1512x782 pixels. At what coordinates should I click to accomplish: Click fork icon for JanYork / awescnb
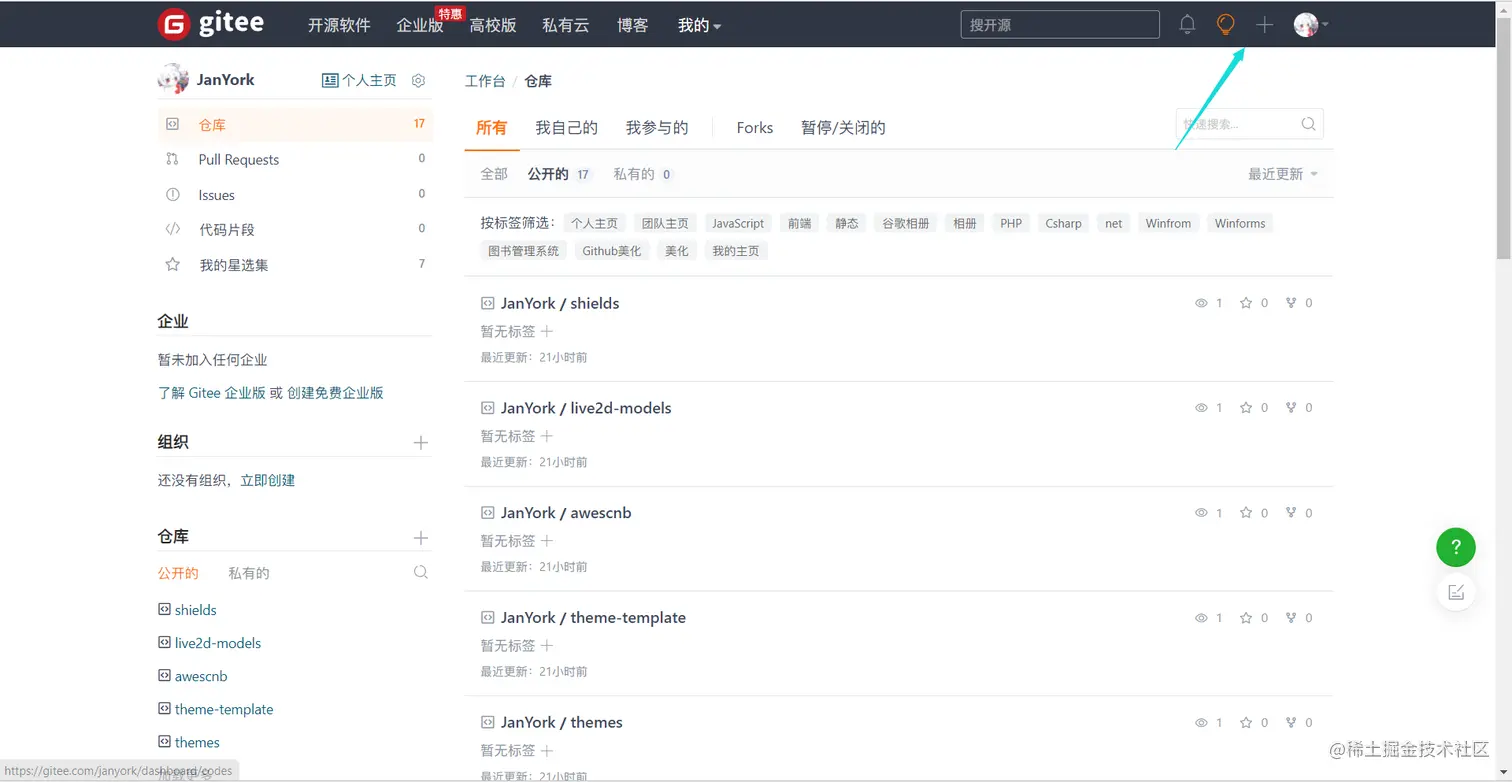(x=1291, y=513)
